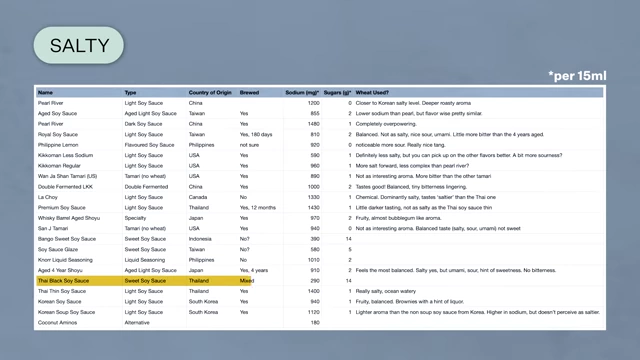Click the 'La Choy' name cell

(x=48, y=197)
